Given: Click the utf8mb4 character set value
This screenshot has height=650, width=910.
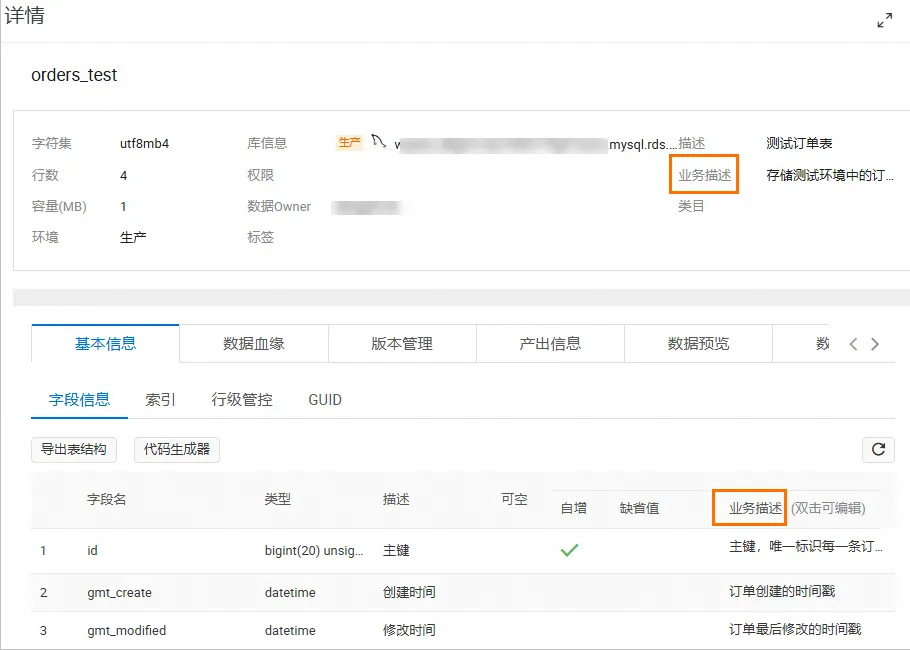Looking at the screenshot, I should [145, 143].
